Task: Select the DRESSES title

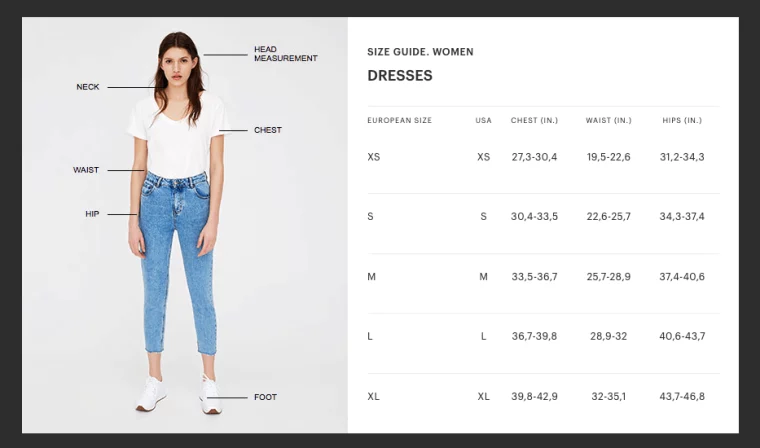Action: (x=399, y=76)
